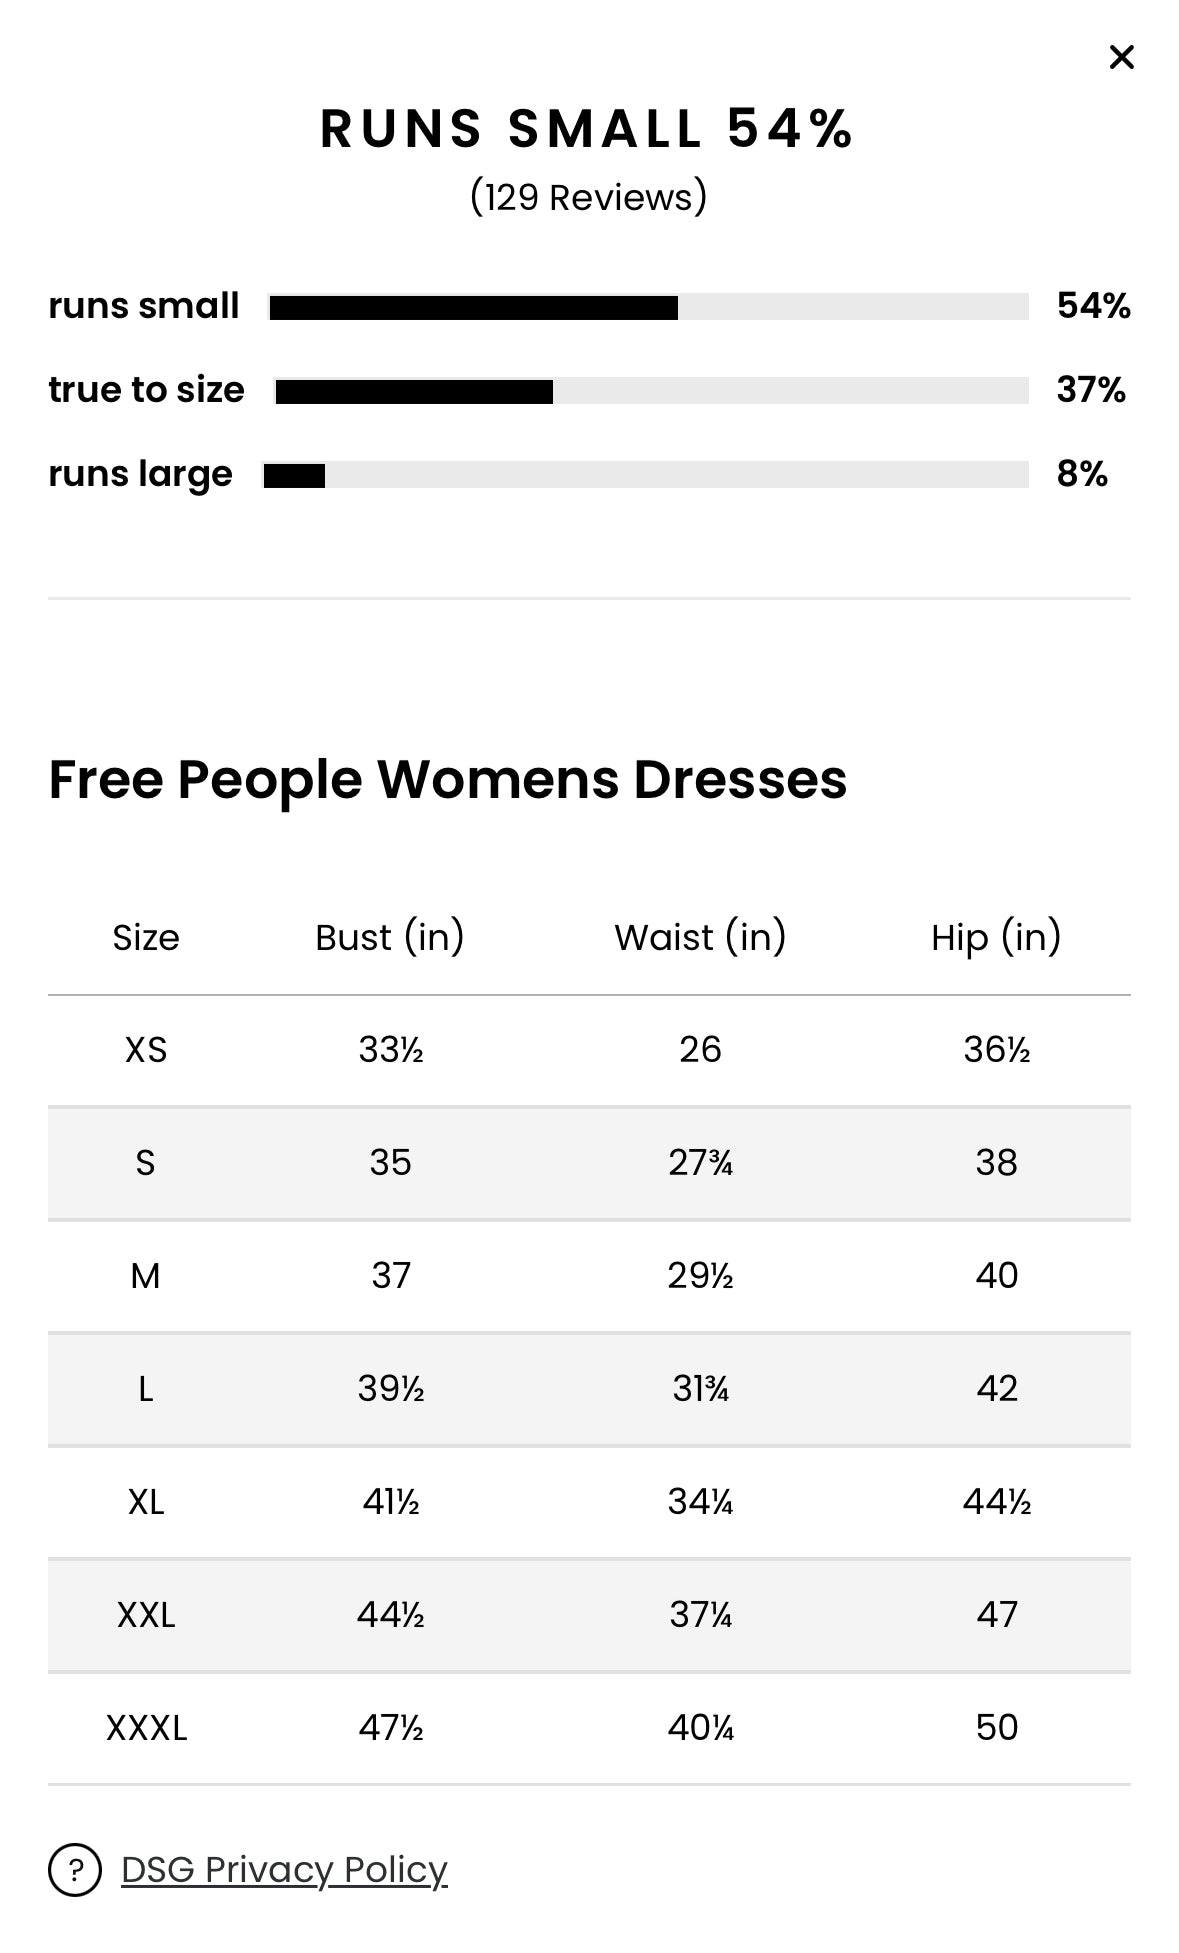The width and height of the screenshot is (1179, 1953).
Task: Select the S size row label
Action: (x=146, y=1163)
